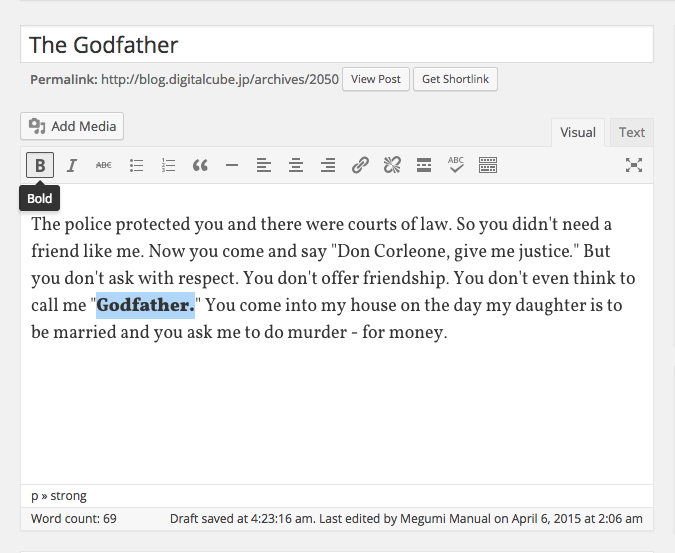Click the Get Shortlink button
The image size is (675, 553).
tap(456, 79)
